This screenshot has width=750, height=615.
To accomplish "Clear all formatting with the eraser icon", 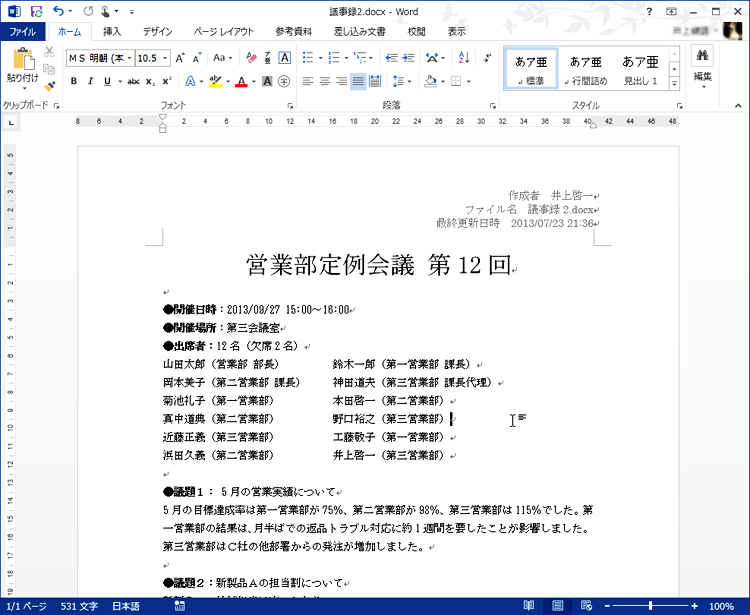I will 251,58.
